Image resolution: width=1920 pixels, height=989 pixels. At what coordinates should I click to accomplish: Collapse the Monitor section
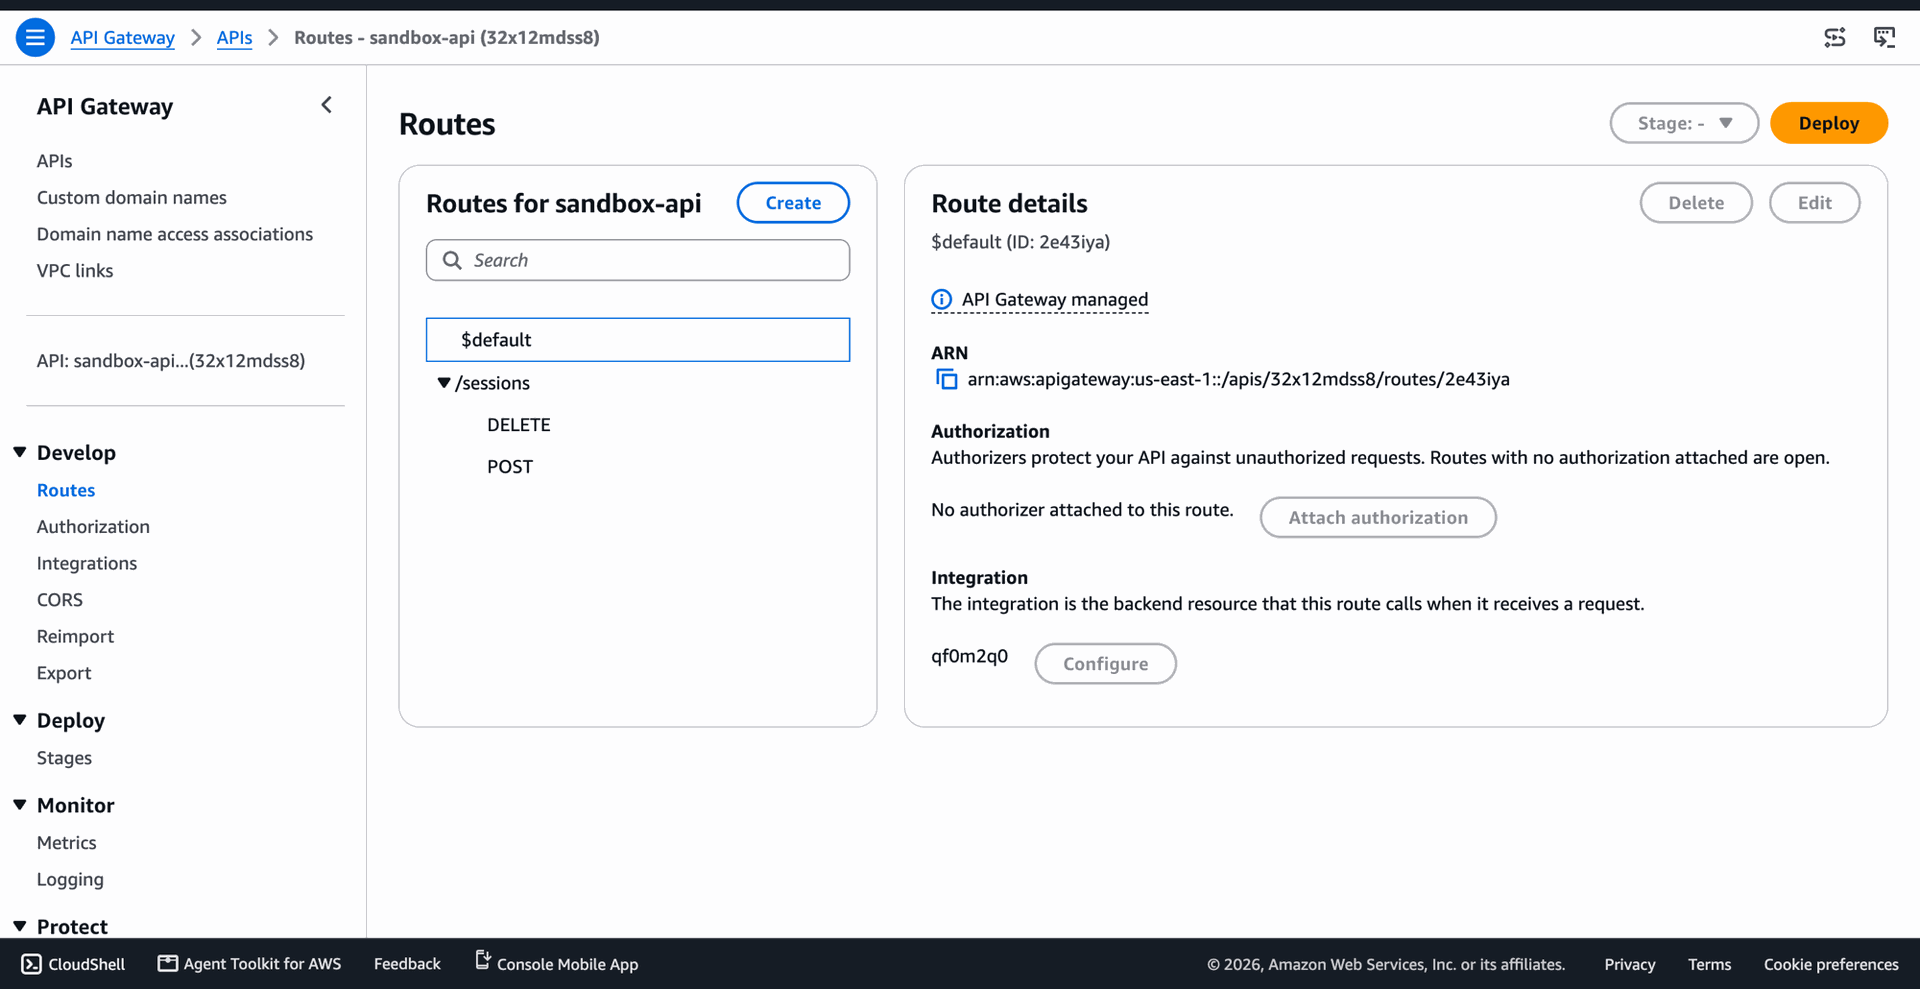coord(20,805)
